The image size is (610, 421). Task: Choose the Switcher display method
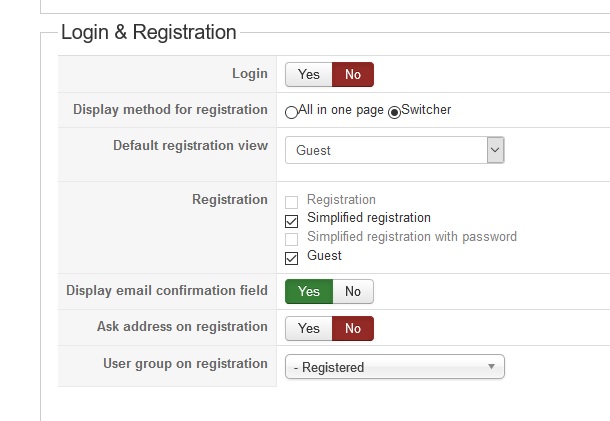pos(394,112)
